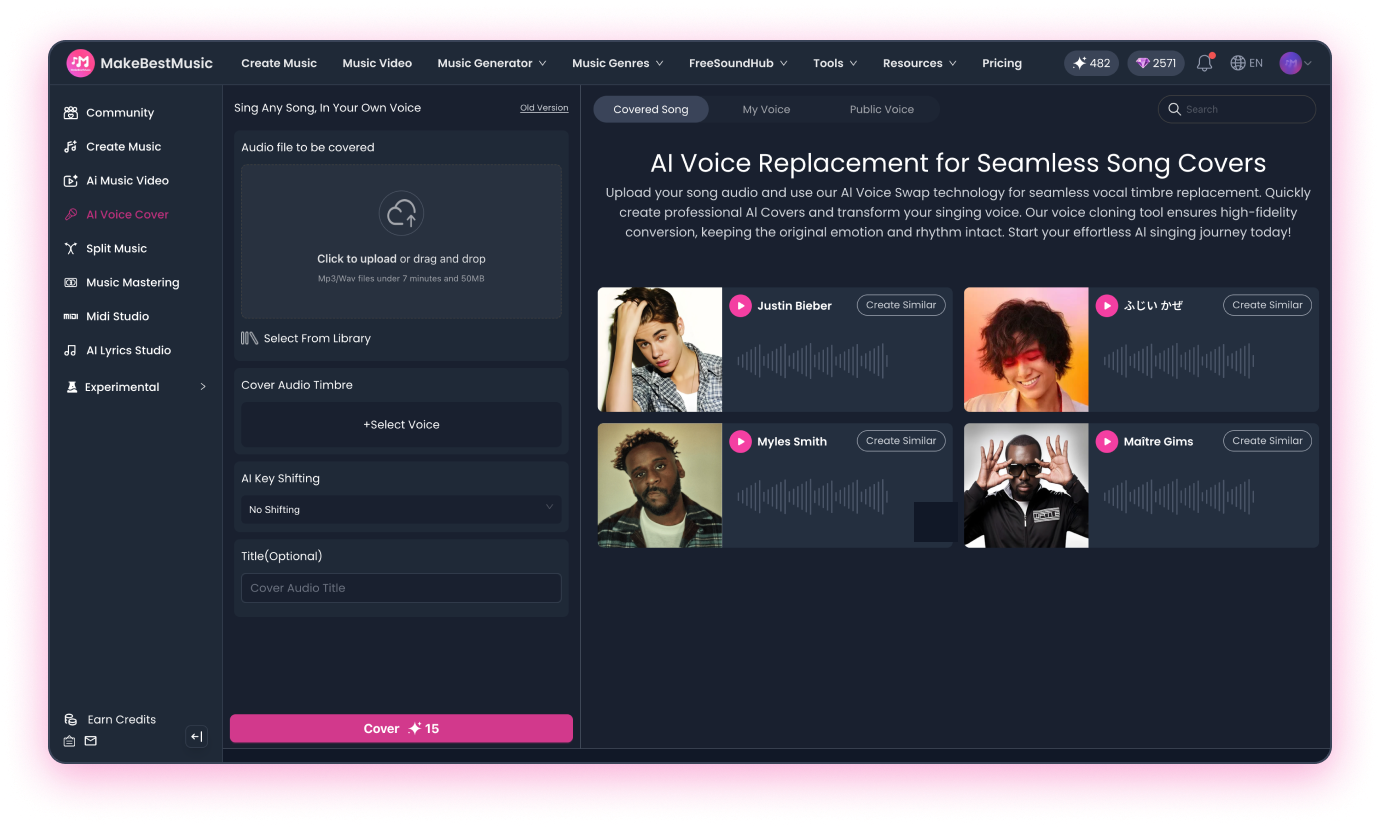Switch to the Public Voice tab
The width and height of the screenshot is (1380, 828).
pyautogui.click(x=882, y=110)
